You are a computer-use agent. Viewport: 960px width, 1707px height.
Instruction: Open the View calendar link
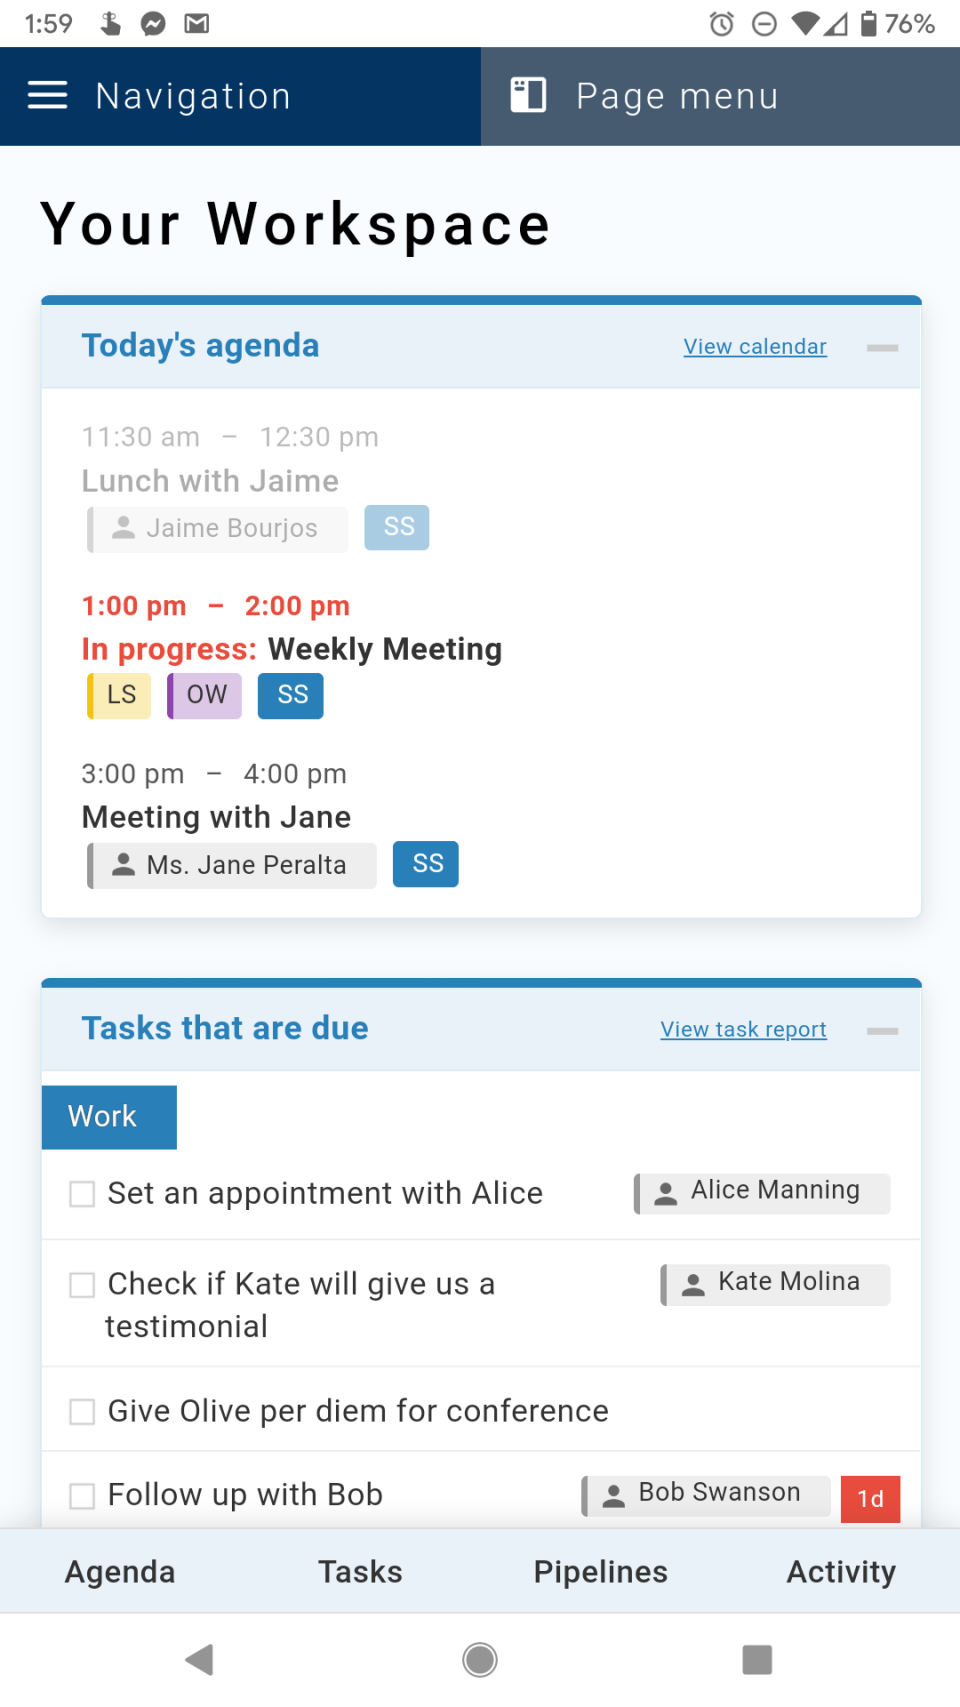click(x=755, y=346)
